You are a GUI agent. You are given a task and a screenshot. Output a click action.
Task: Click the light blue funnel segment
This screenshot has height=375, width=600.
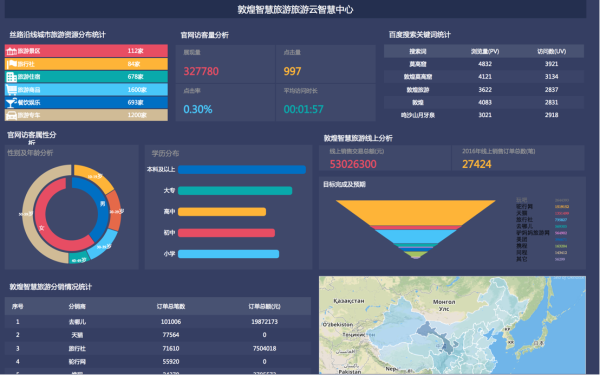(416, 236)
